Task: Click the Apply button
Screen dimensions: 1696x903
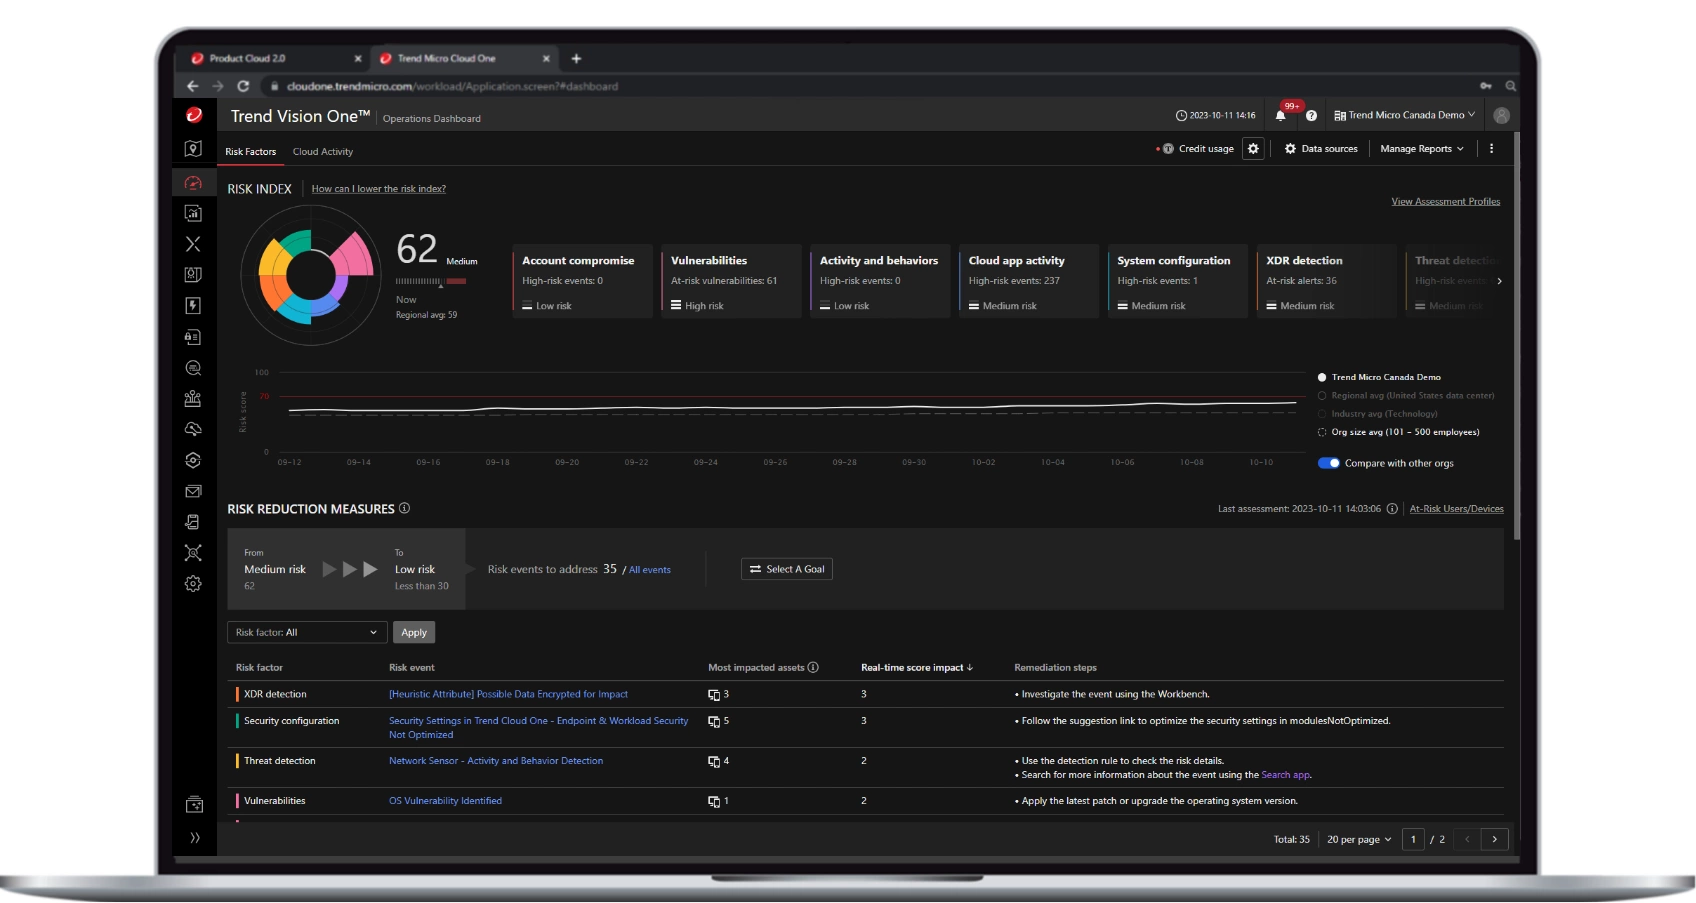Action: [414, 632]
